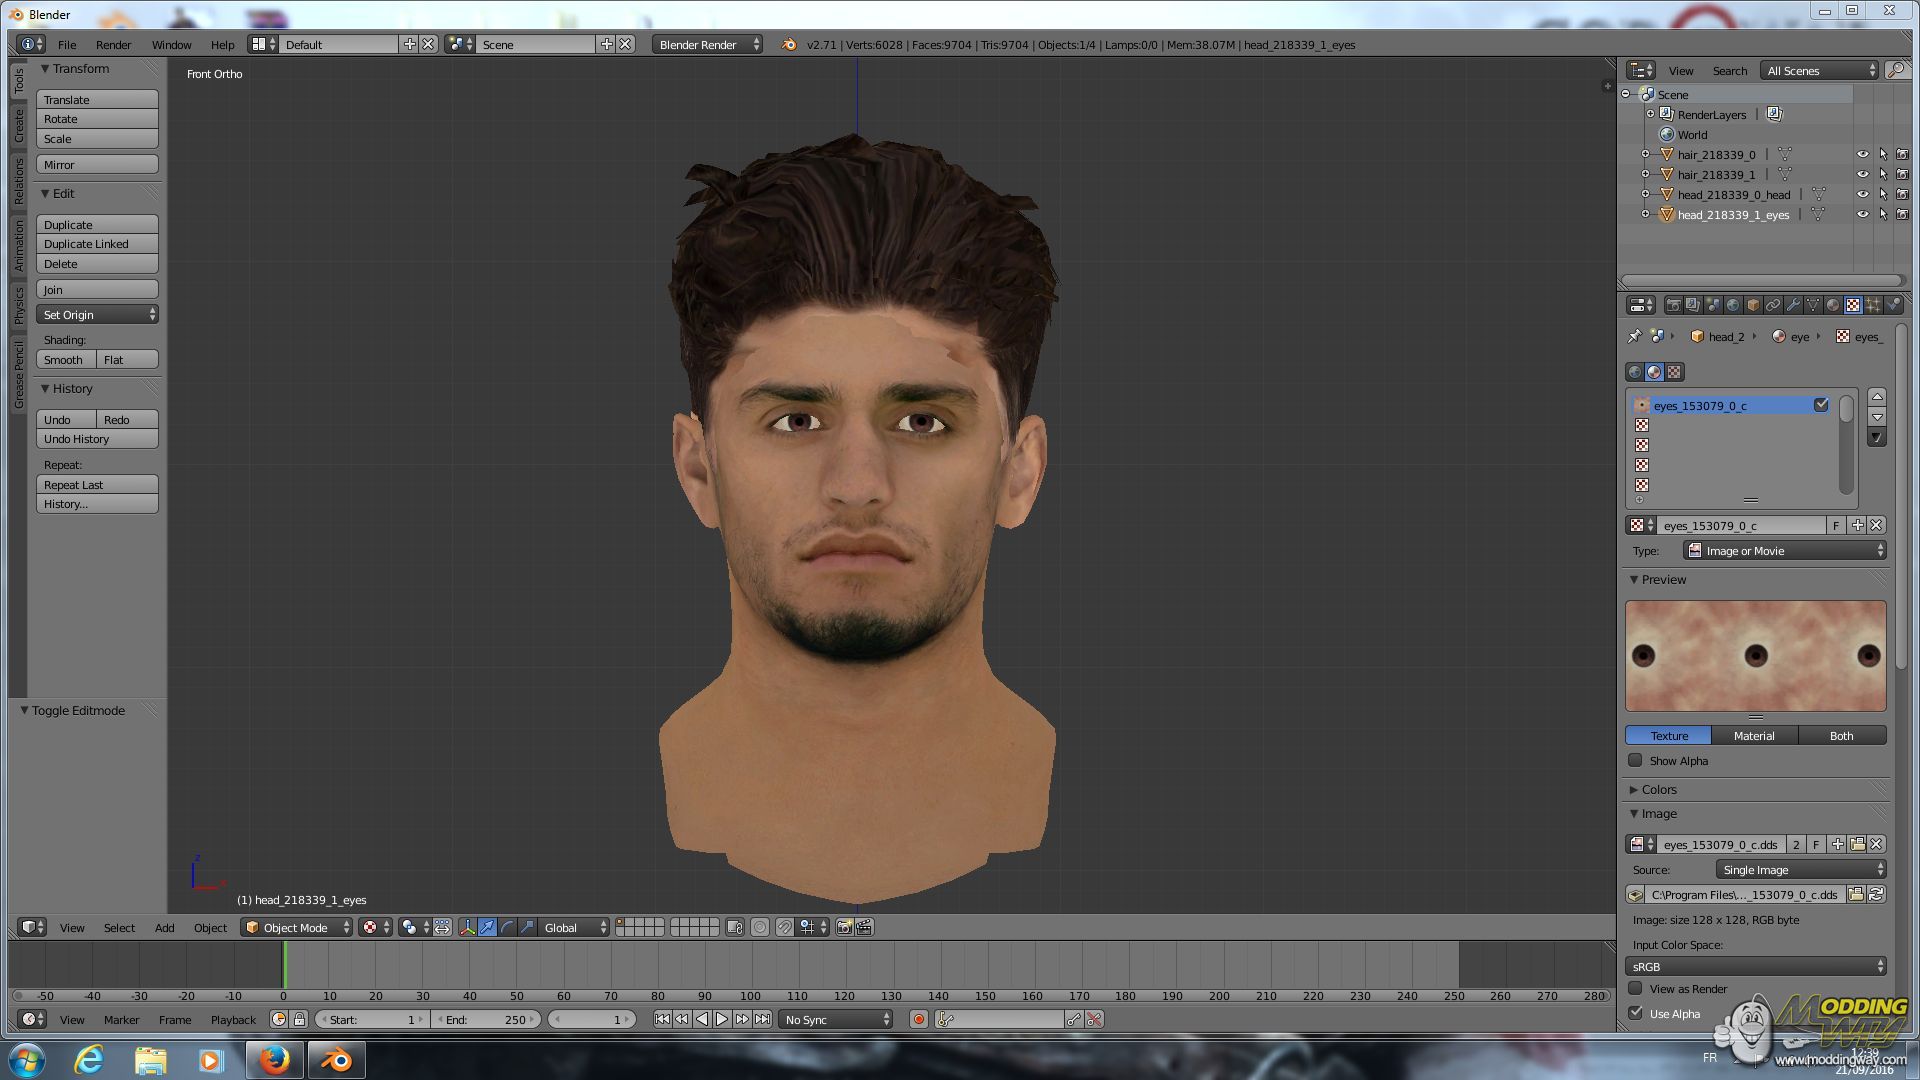1920x1080 pixels.
Task: Open the Object Mode dropdown
Action: (x=297, y=928)
